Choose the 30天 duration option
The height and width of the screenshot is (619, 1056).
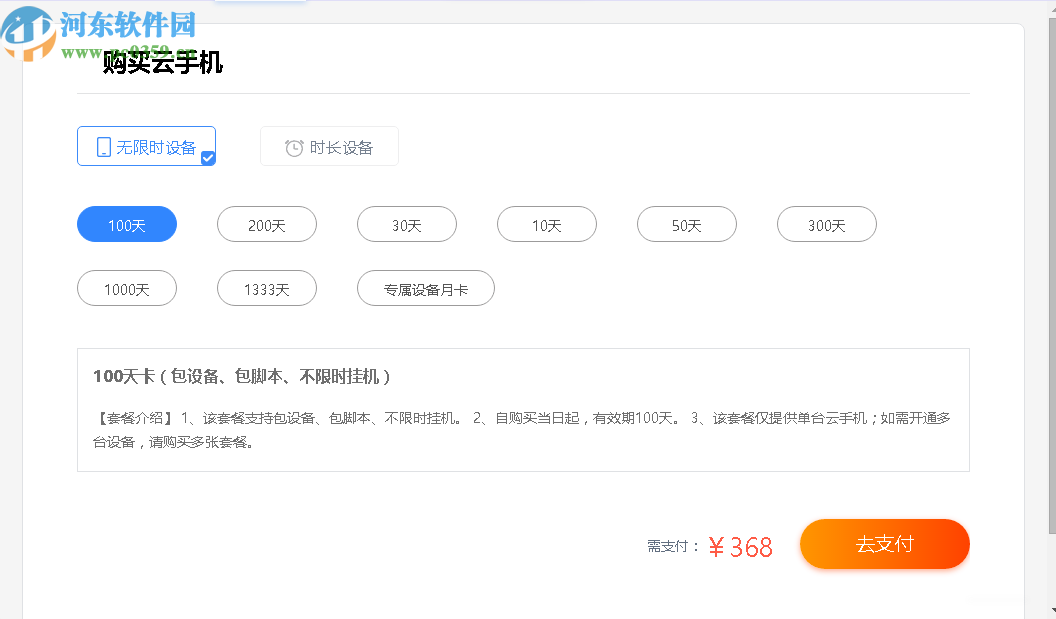(x=406, y=224)
